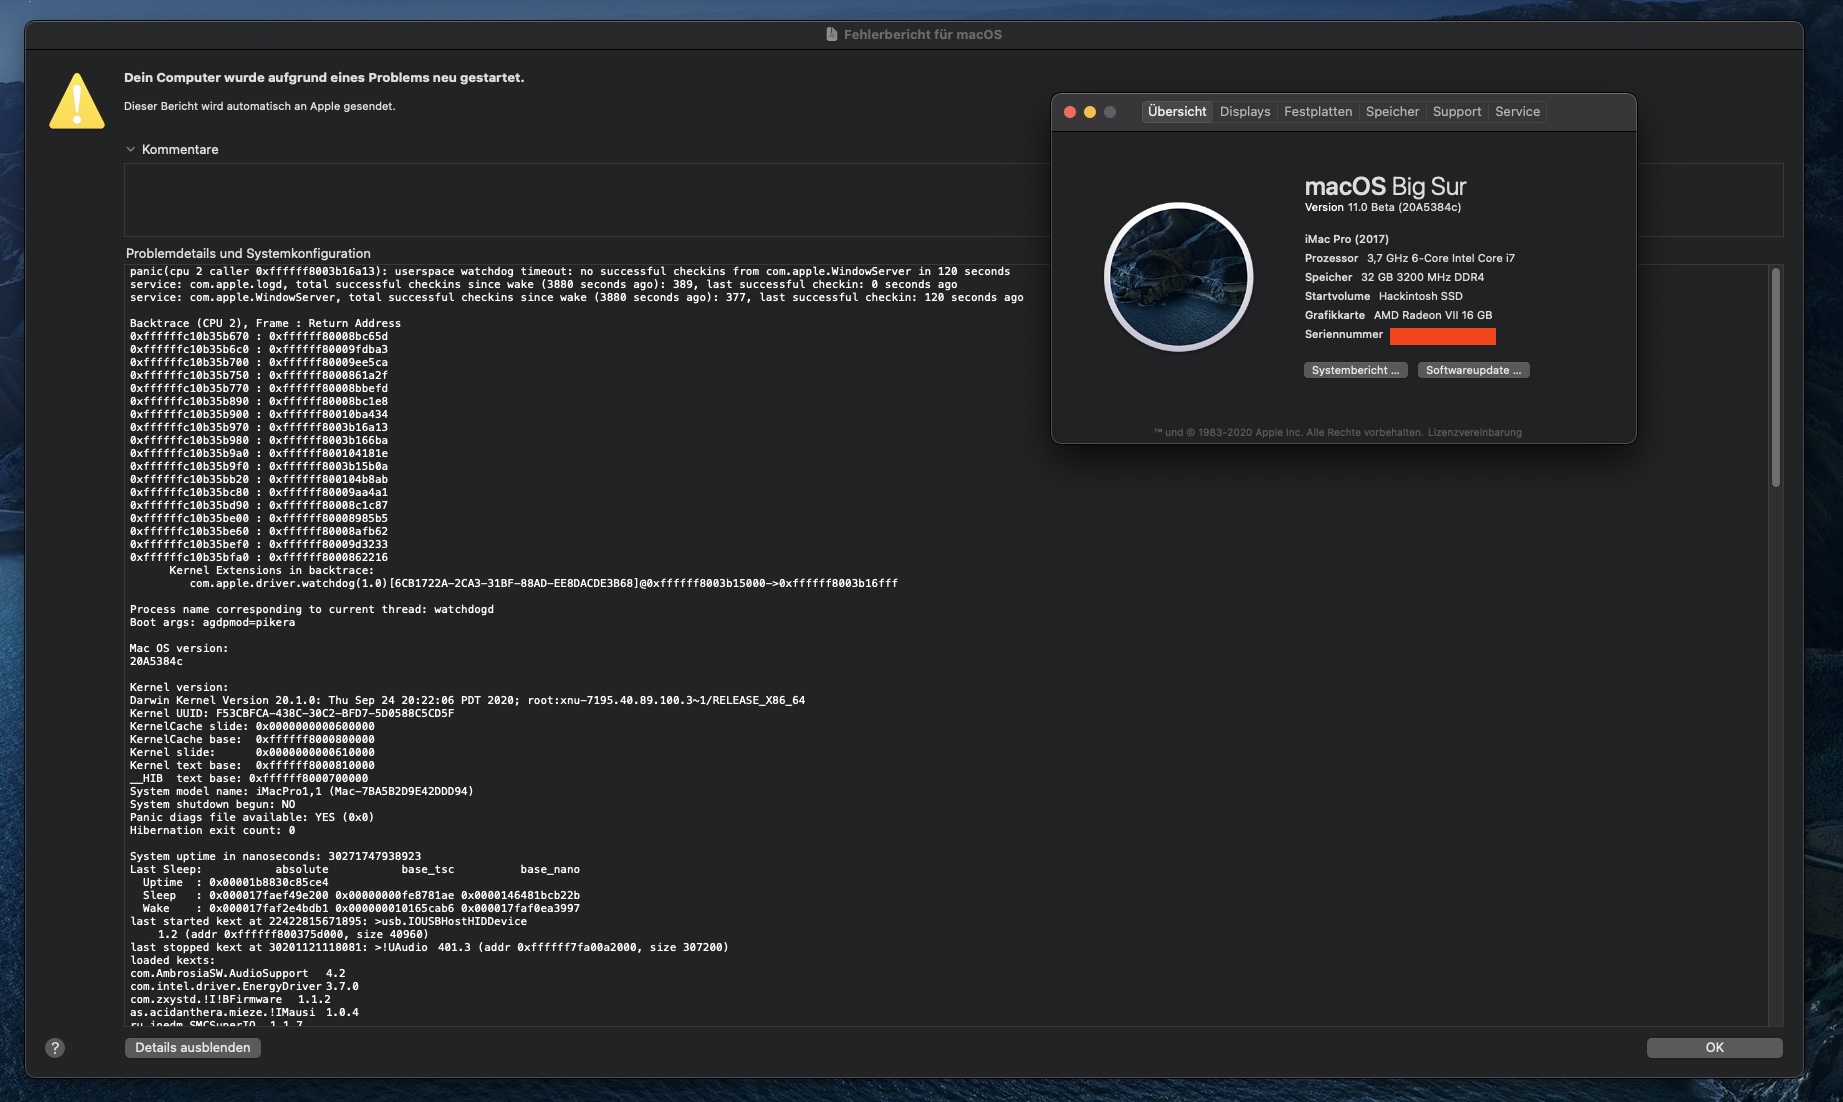Click the Version 11.0 Beta text
The image size is (1843, 1102).
click(x=1382, y=208)
